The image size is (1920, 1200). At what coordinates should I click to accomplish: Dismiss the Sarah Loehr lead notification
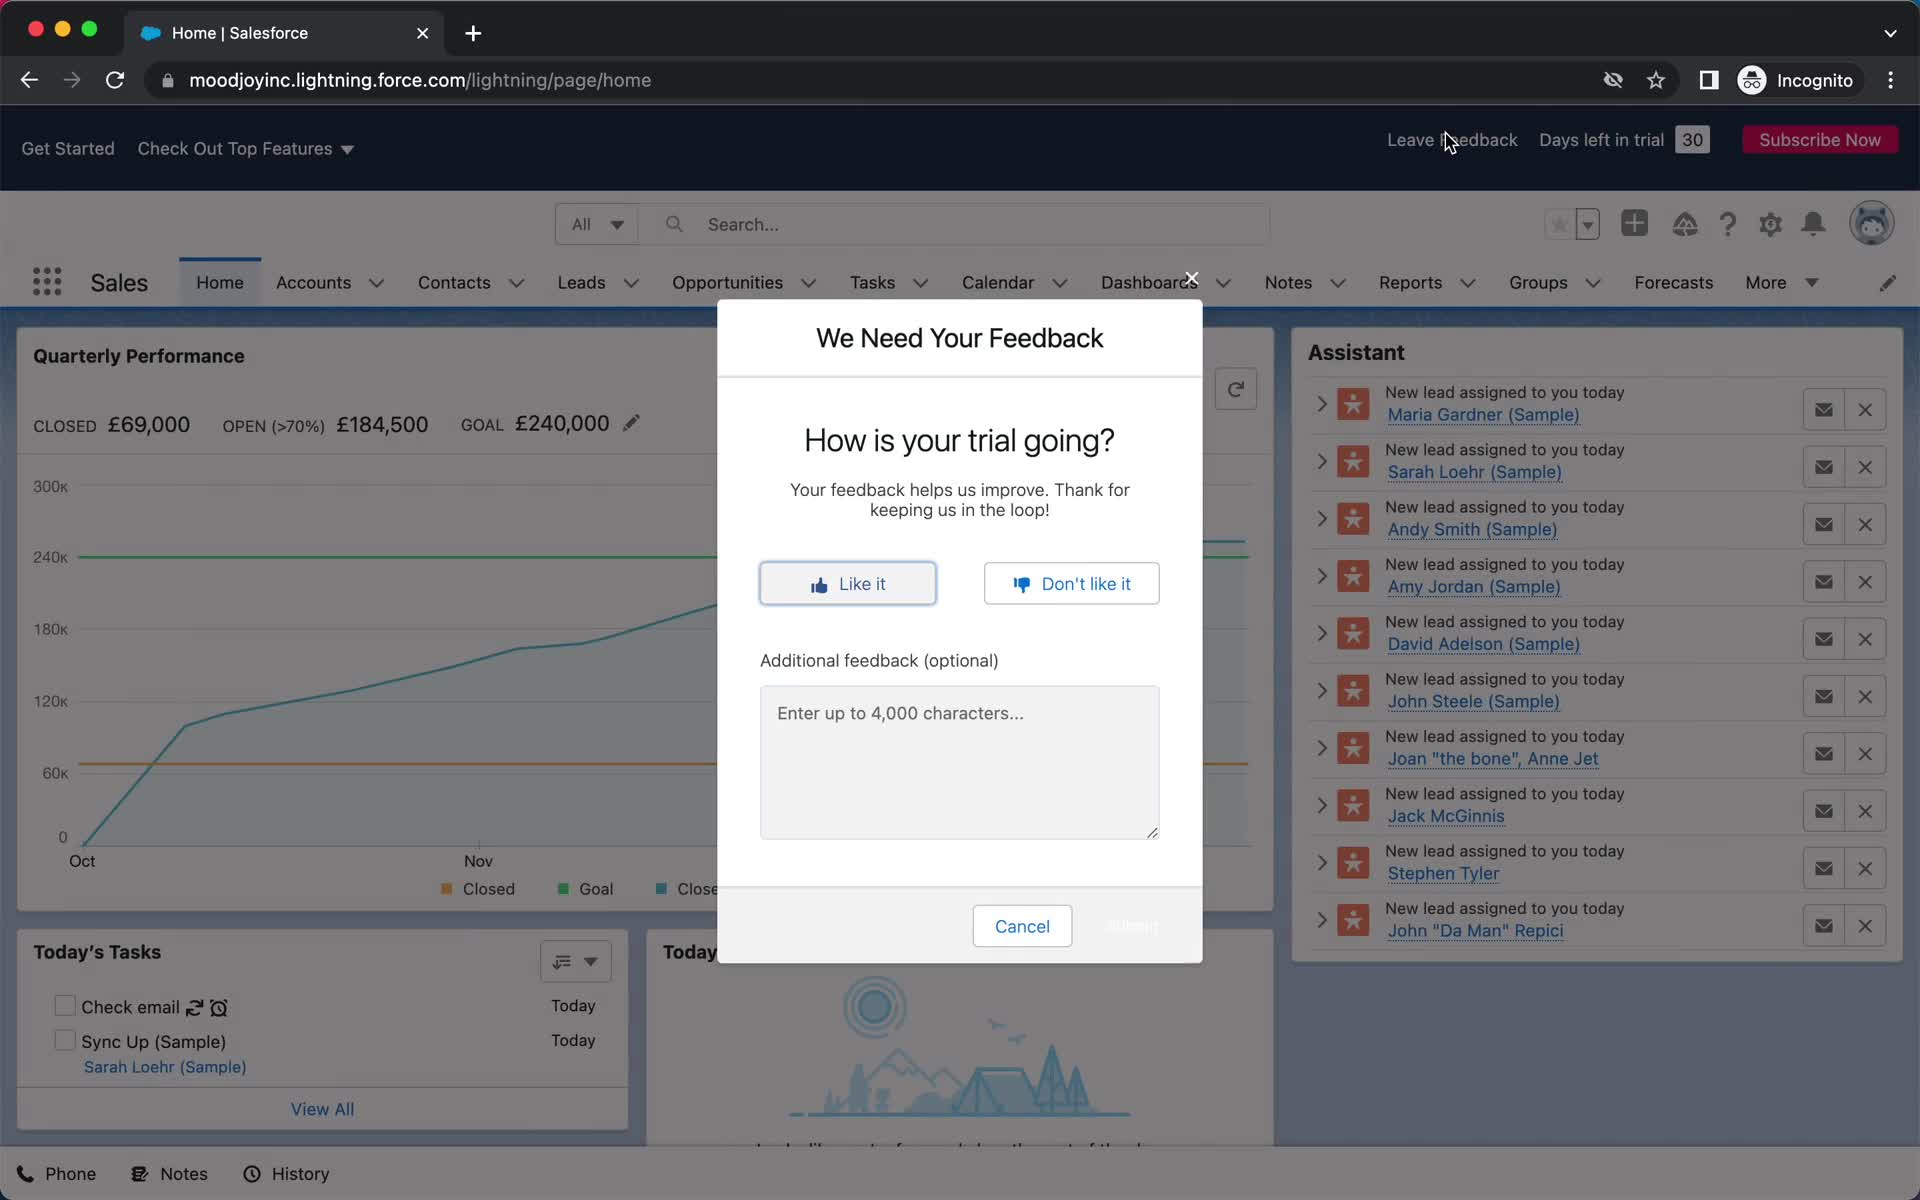tap(1865, 467)
